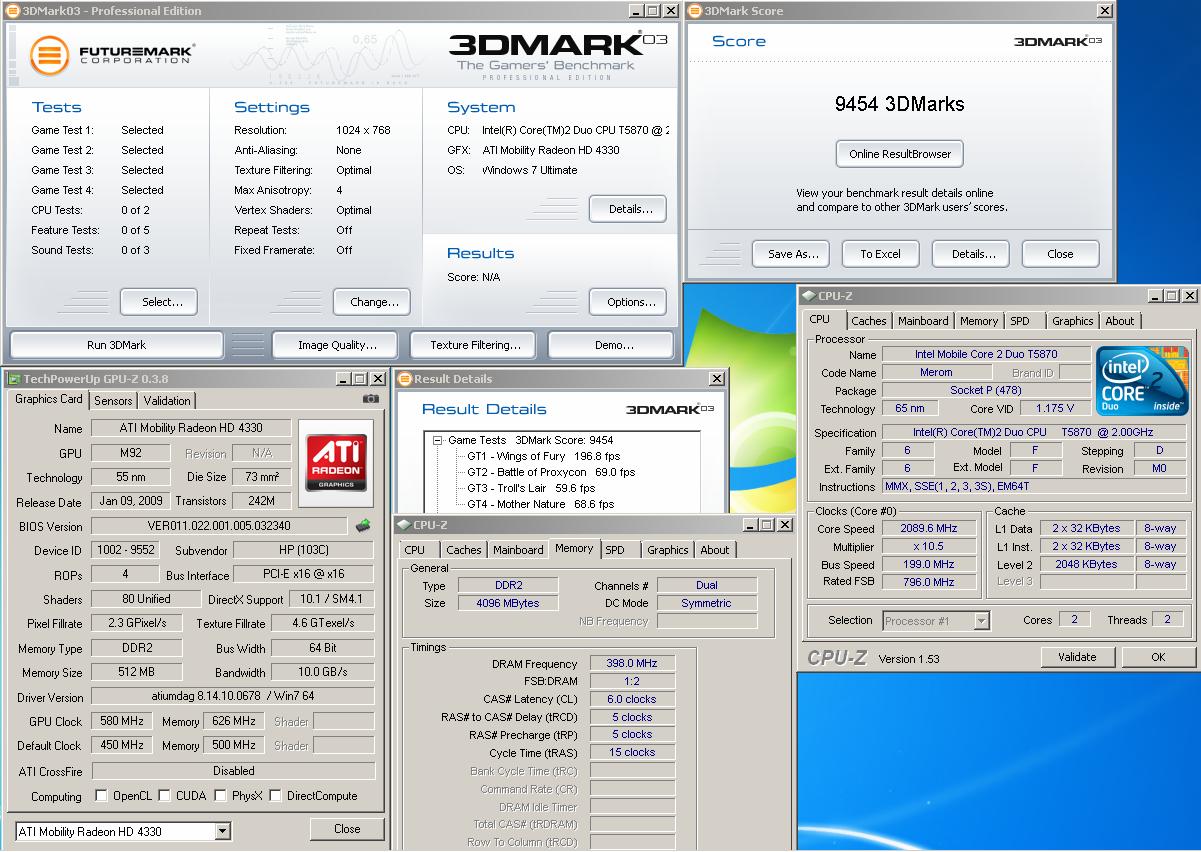Click the OK button in CPU-Z
1201x852 pixels.
click(1157, 657)
